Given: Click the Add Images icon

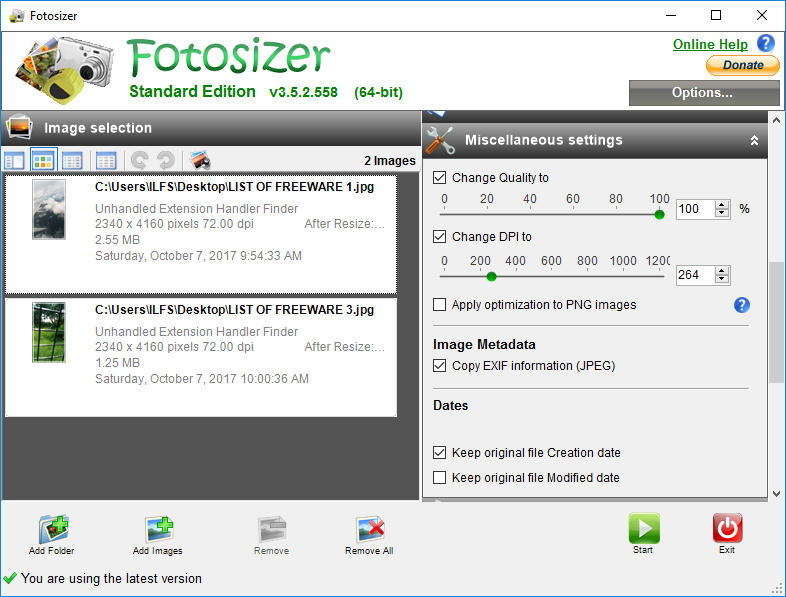Looking at the screenshot, I should [159, 529].
